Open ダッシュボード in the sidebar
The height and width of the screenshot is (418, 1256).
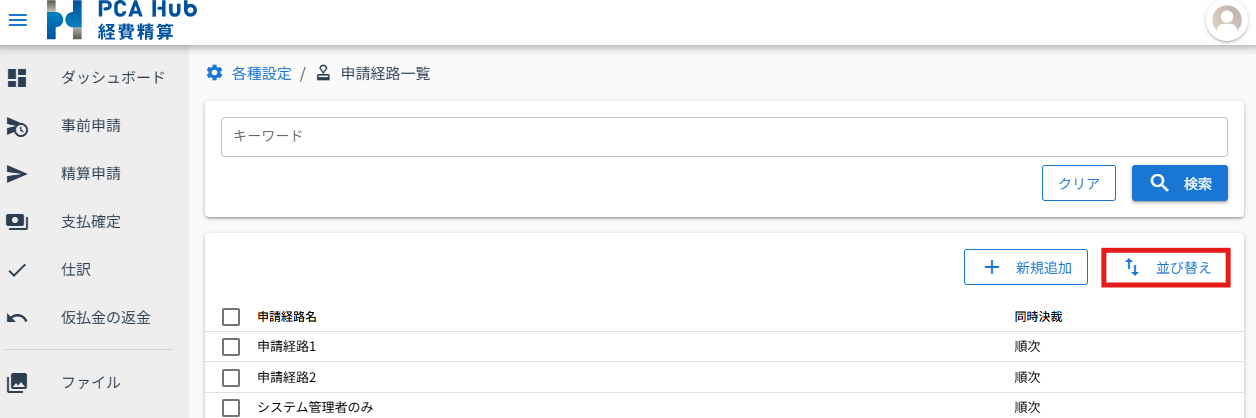click(113, 77)
